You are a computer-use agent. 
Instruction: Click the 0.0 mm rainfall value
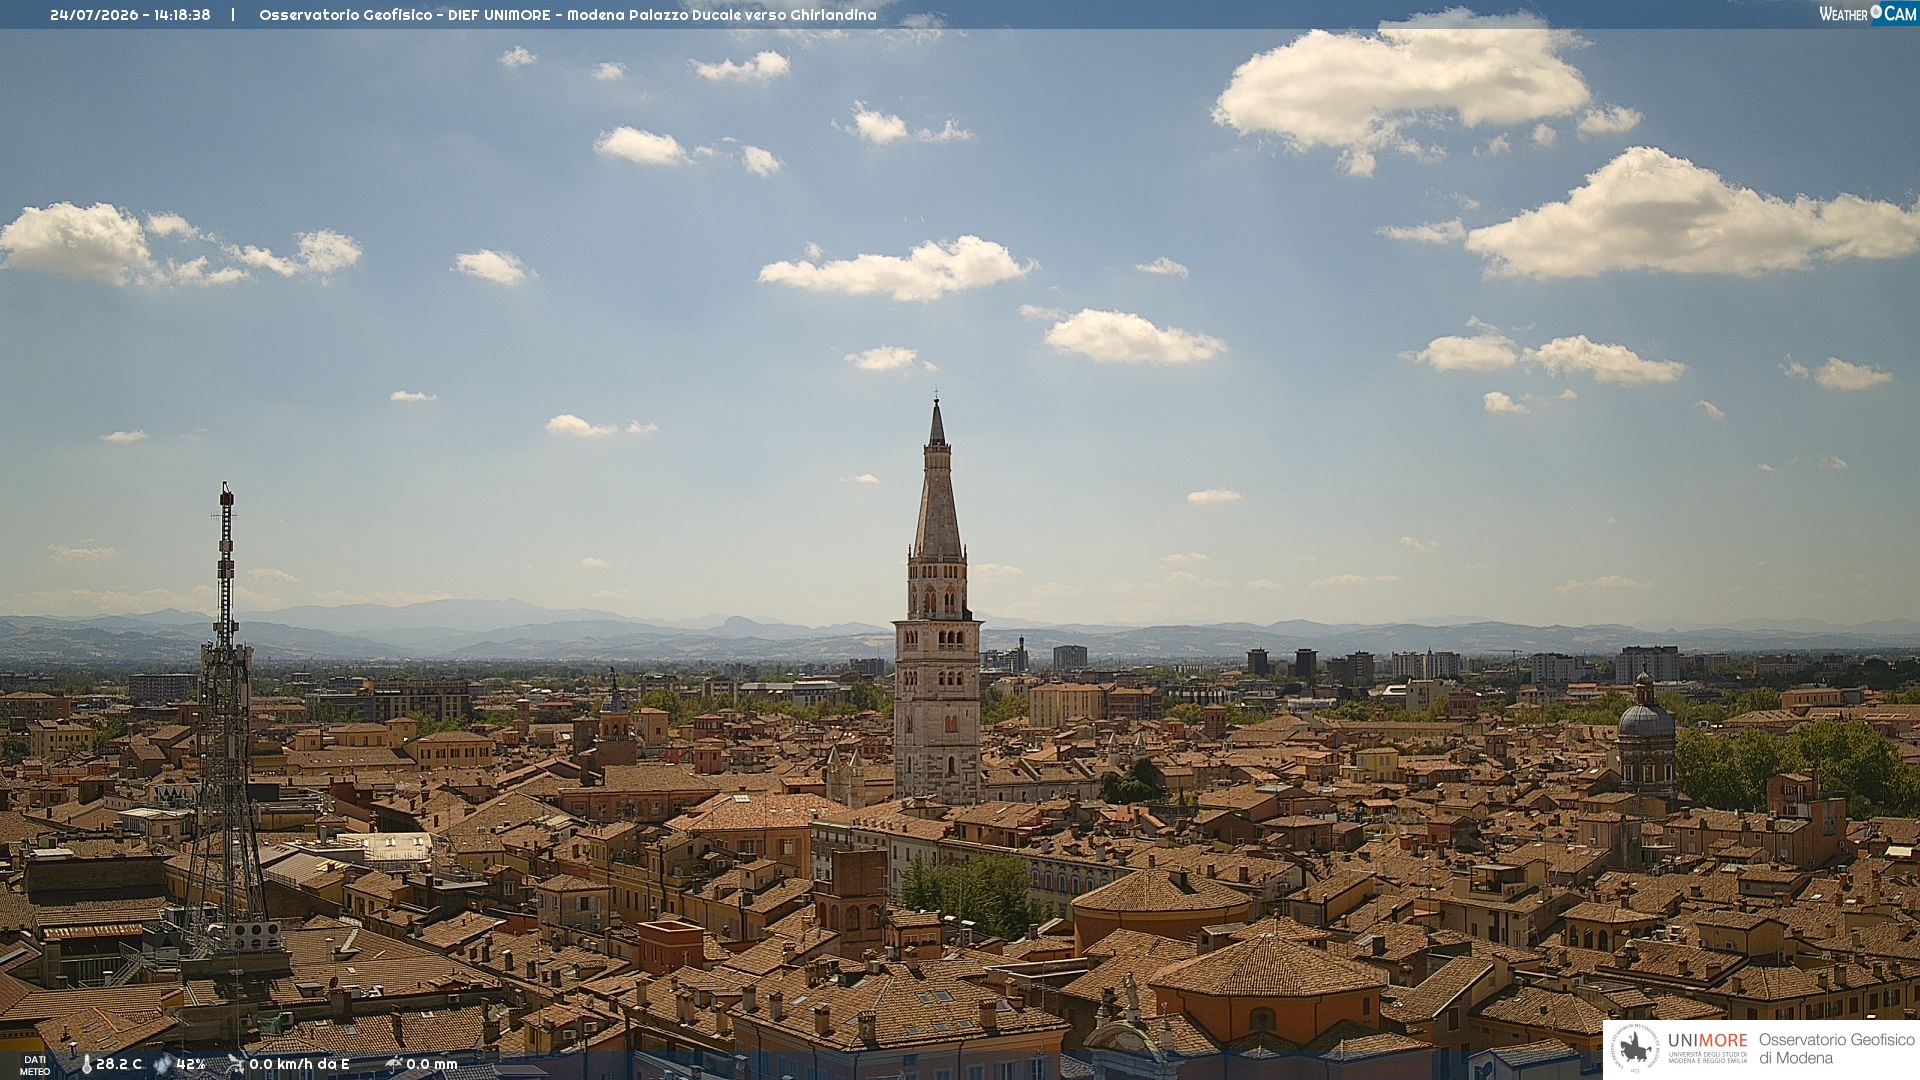point(432,1064)
